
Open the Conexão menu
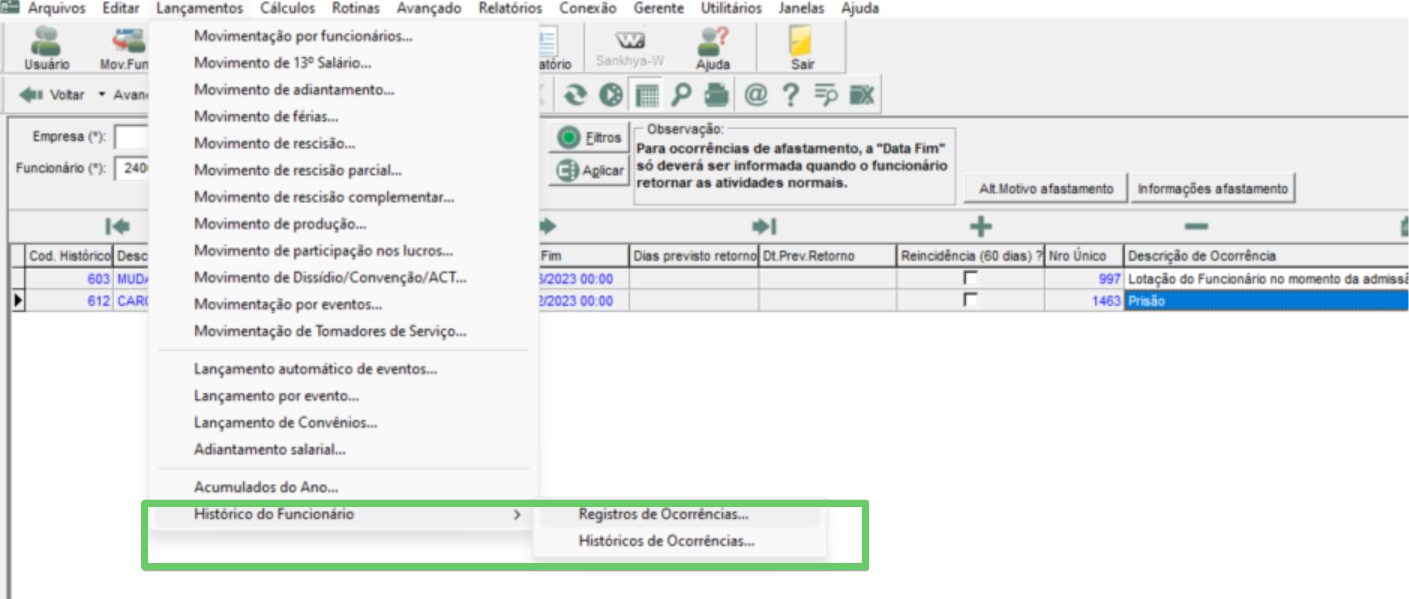(x=588, y=8)
